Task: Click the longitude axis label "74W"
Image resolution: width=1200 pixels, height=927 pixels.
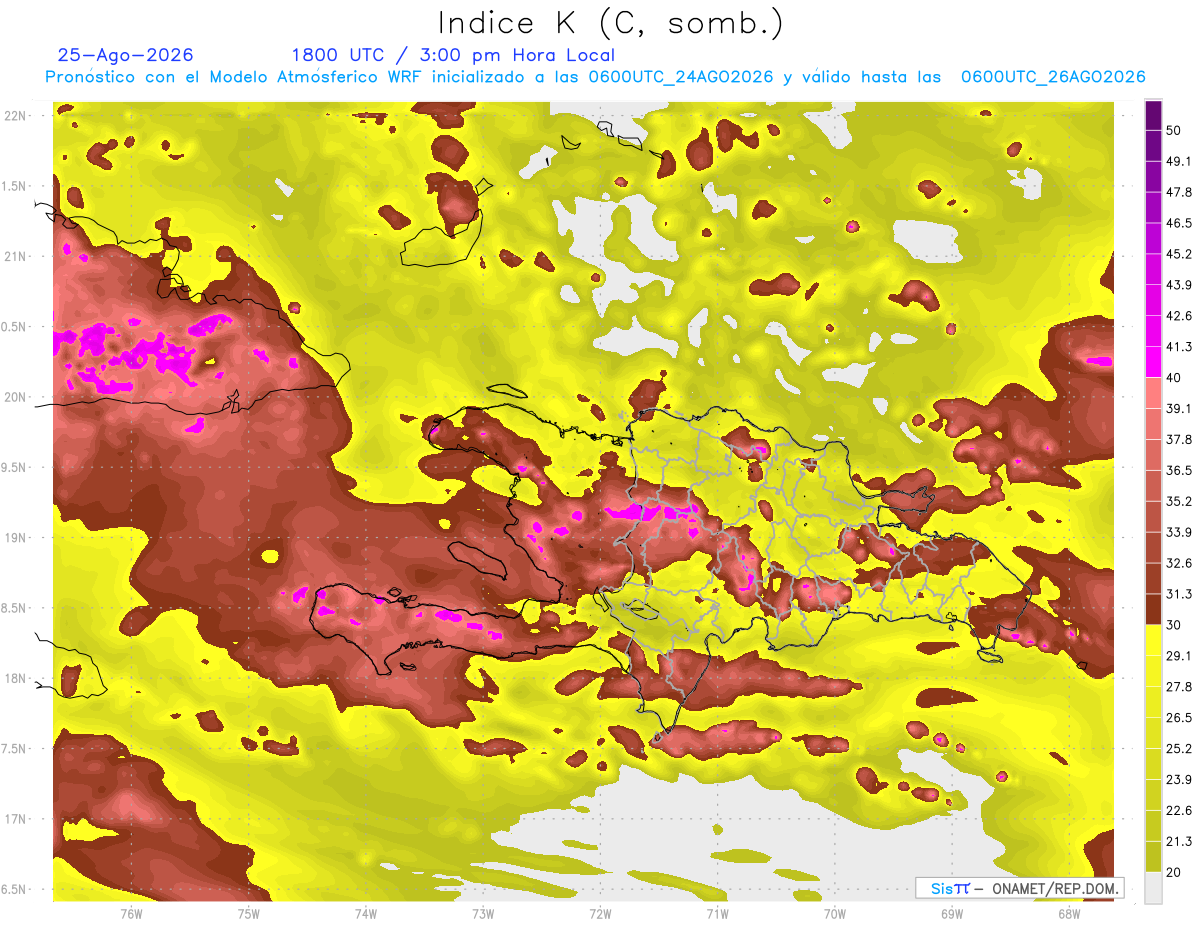Action: click(x=365, y=914)
